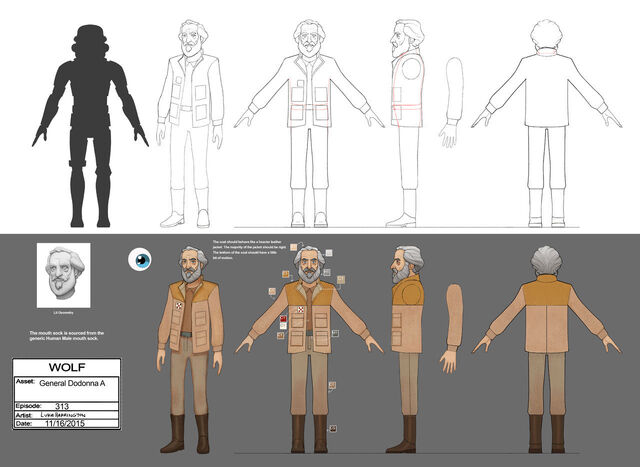This screenshot has height=467, width=640.
Task: Click the blue eye reference image
Action: point(140,260)
